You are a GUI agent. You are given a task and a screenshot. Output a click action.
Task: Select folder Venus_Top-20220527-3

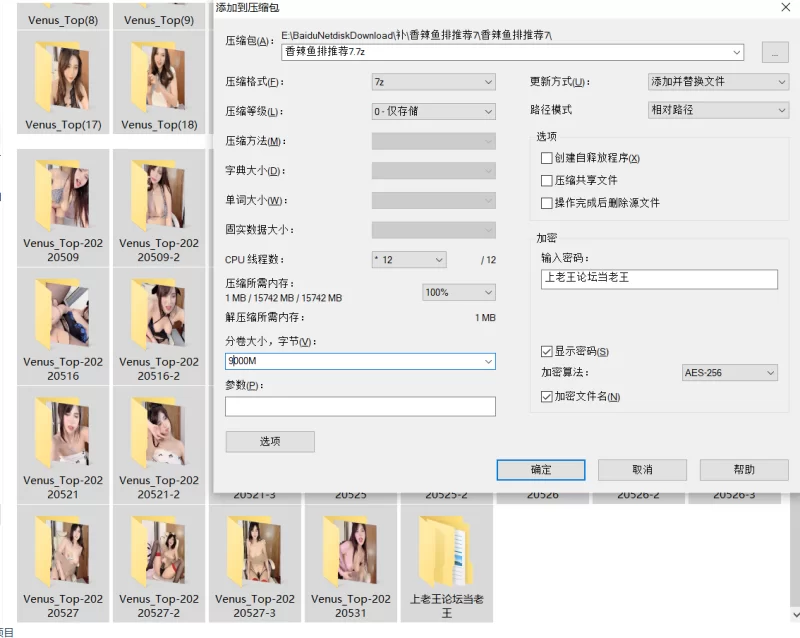[x=255, y=563]
